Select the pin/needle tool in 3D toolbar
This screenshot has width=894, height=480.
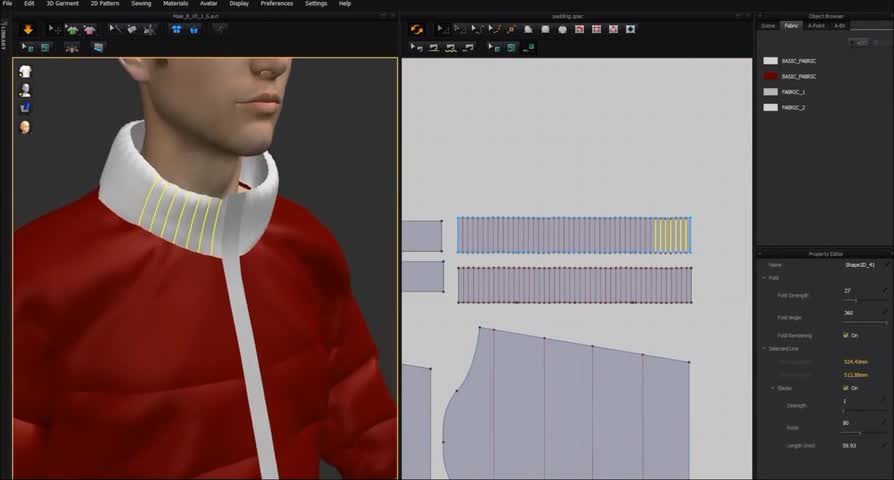click(x=115, y=29)
